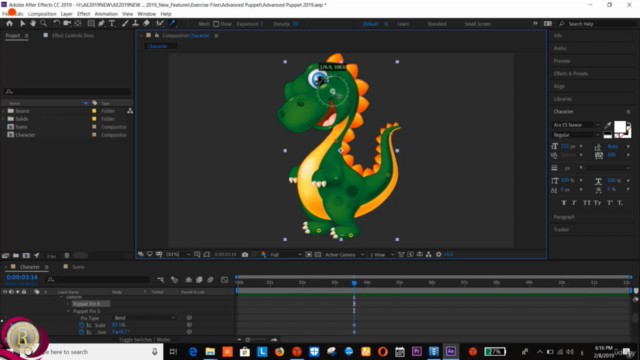Select the Hand tool
640x360 pixels.
point(33,24)
